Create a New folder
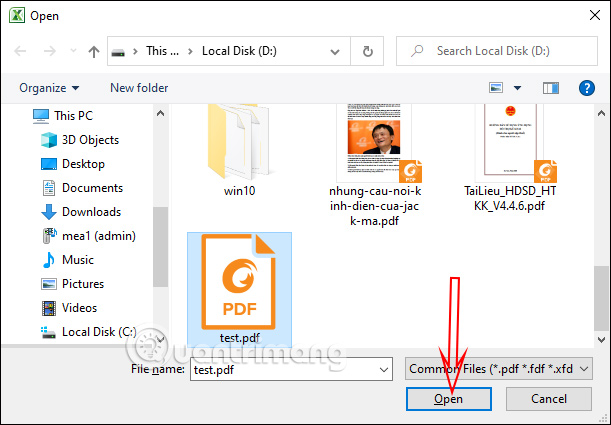The width and height of the screenshot is (611, 425). pyautogui.click(x=139, y=88)
